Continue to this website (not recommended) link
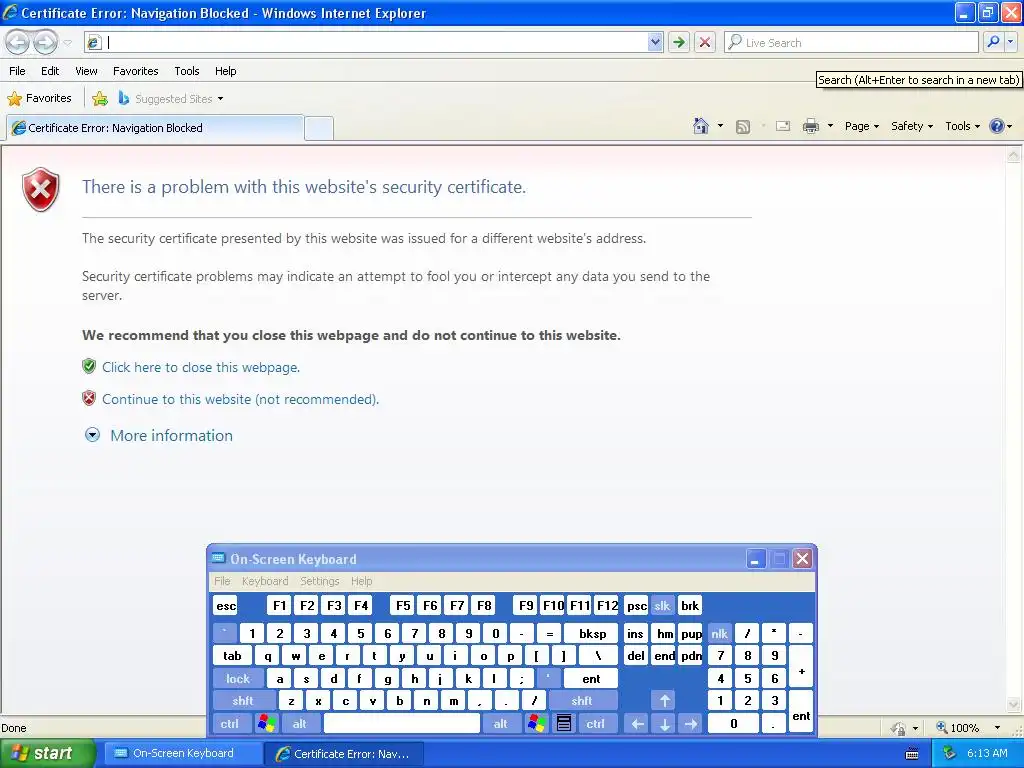This screenshot has width=1024, height=768. click(240, 400)
